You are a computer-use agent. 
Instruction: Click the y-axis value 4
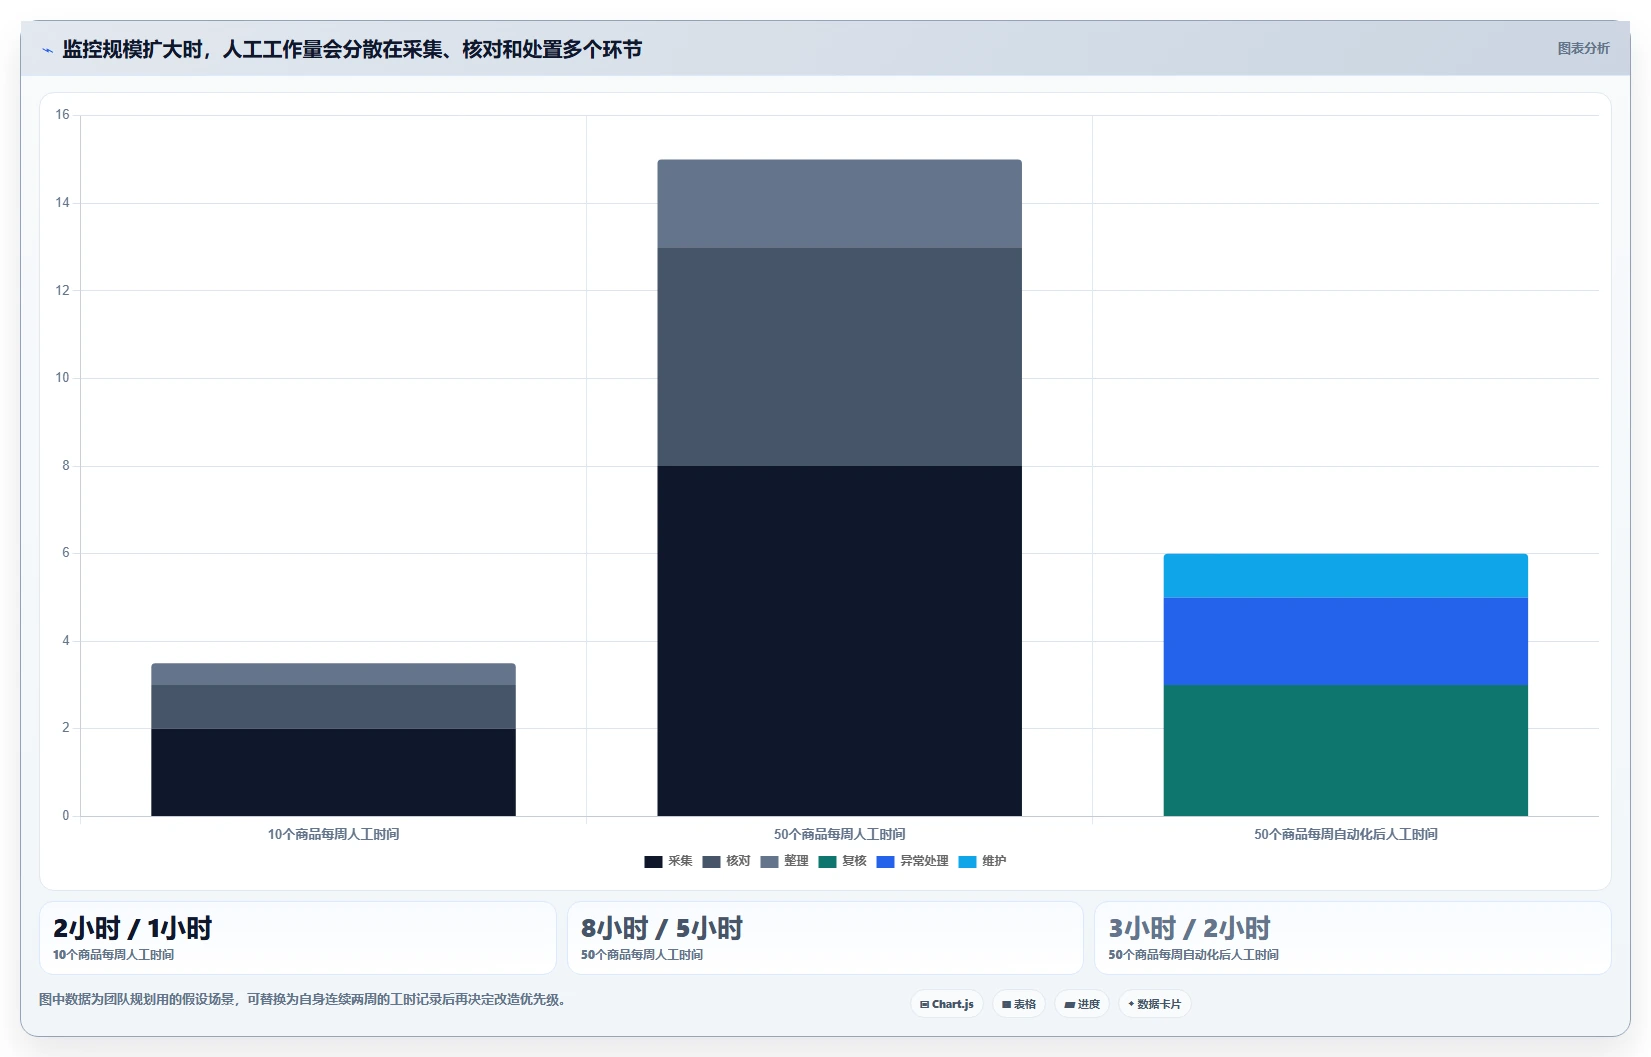[x=66, y=641]
